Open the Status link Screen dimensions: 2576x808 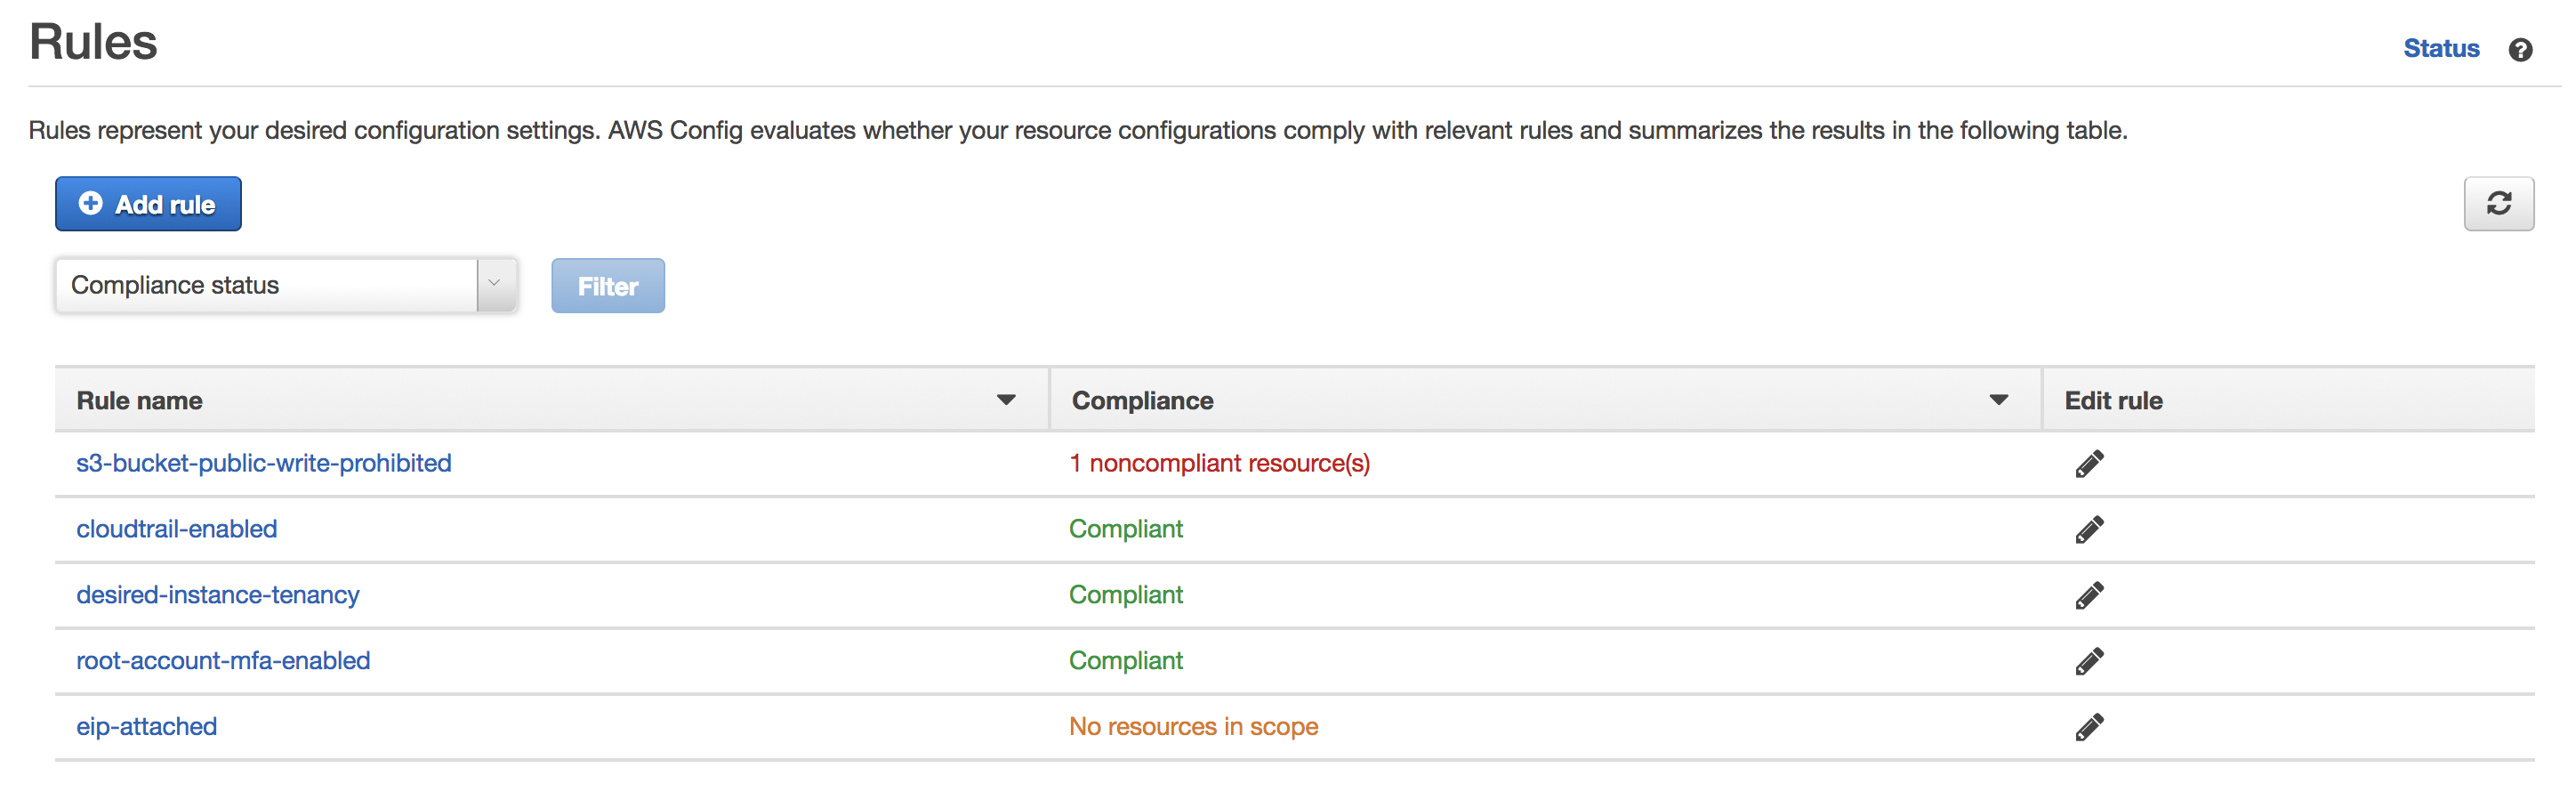coord(2440,49)
